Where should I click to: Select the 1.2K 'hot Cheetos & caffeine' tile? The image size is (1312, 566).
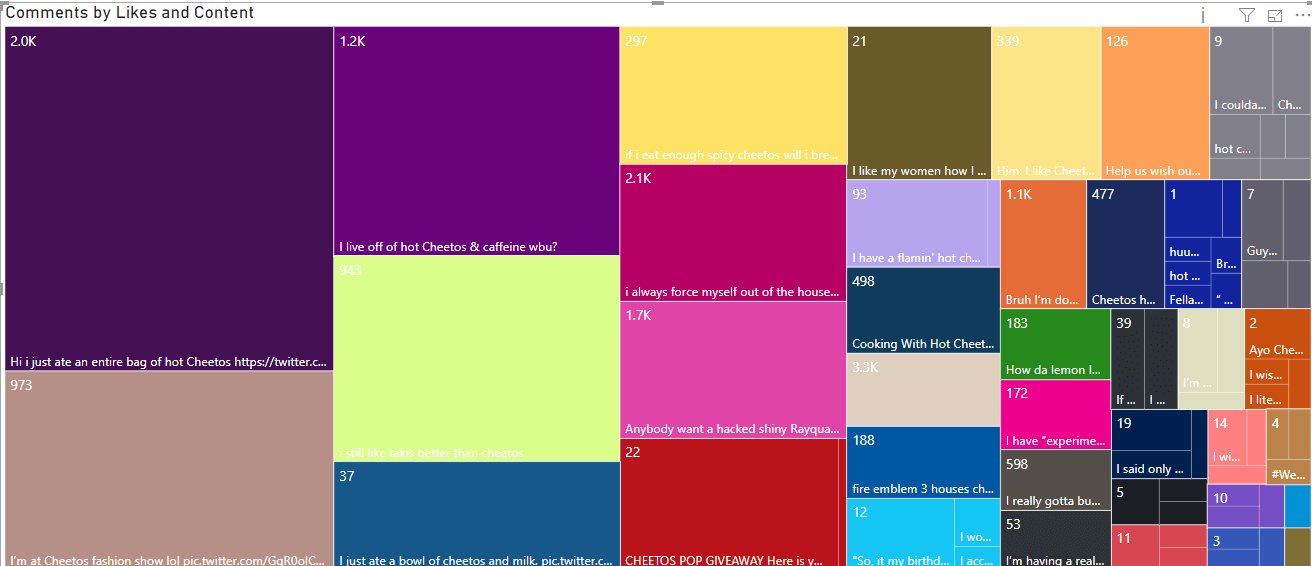pos(476,141)
